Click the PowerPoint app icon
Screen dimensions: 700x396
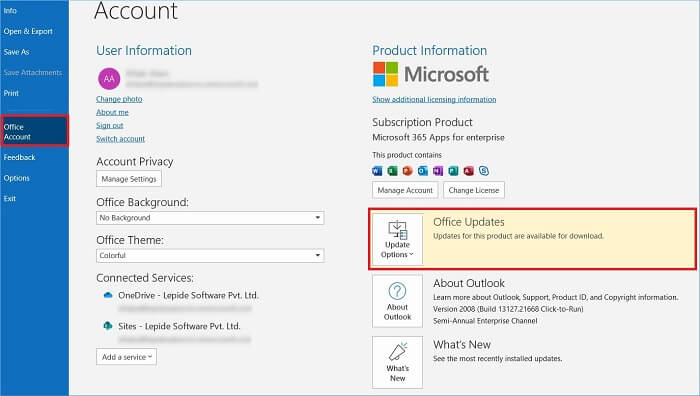(408, 171)
